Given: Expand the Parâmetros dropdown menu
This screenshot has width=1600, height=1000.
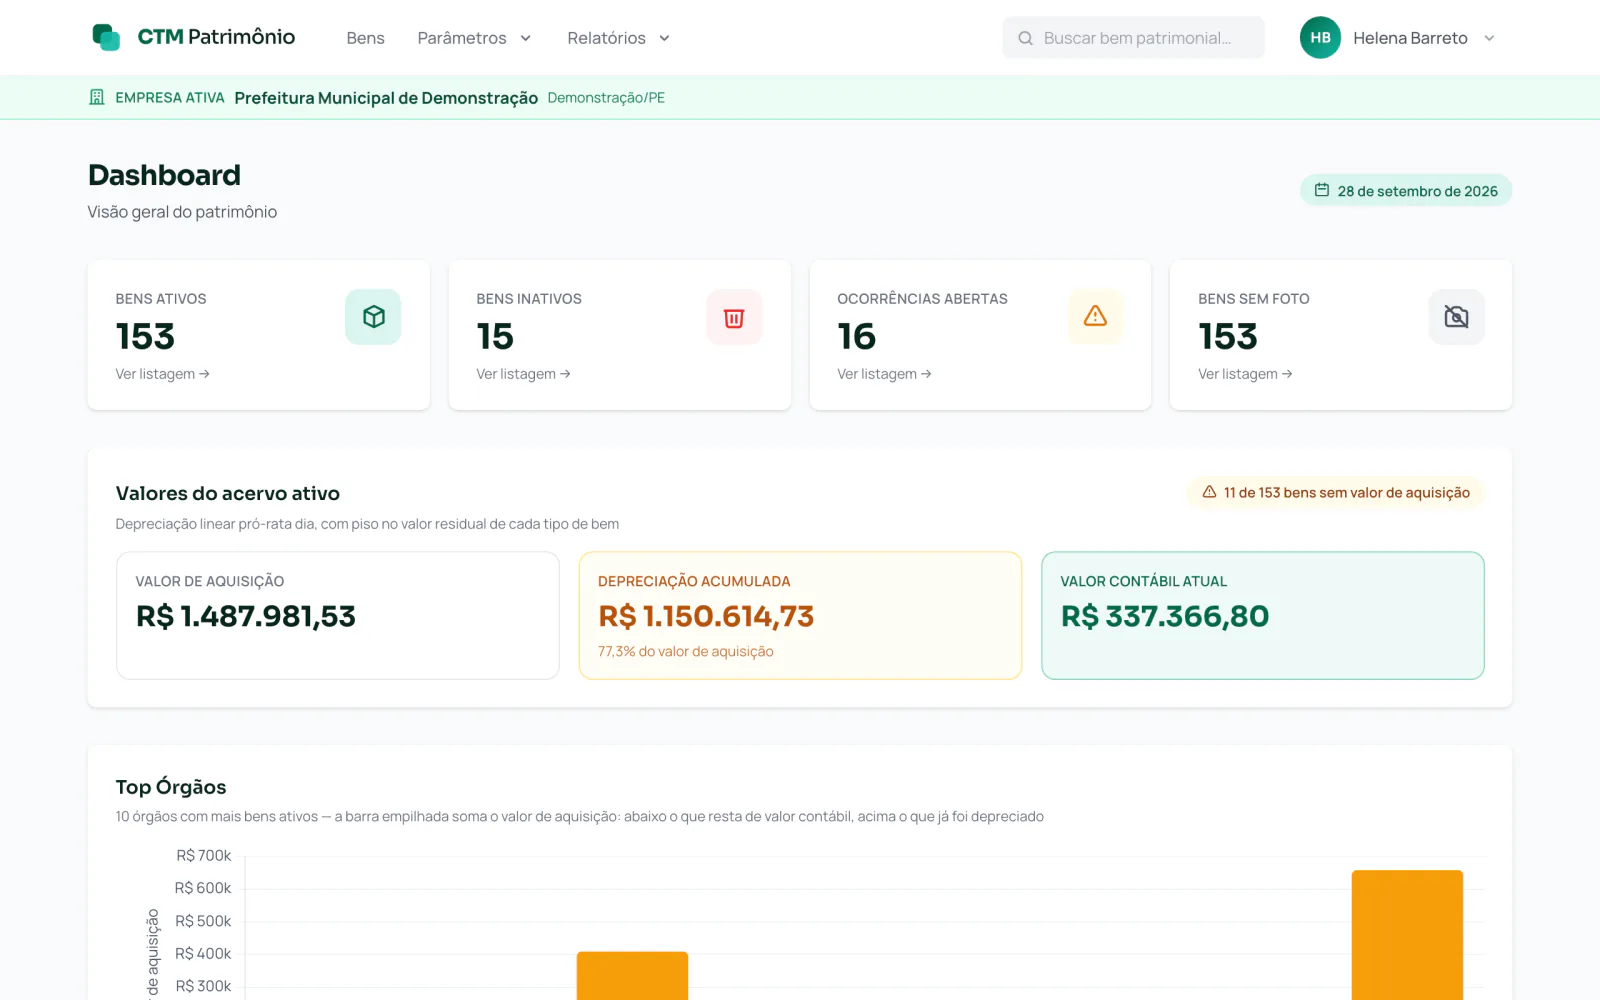Looking at the screenshot, I should (x=474, y=38).
